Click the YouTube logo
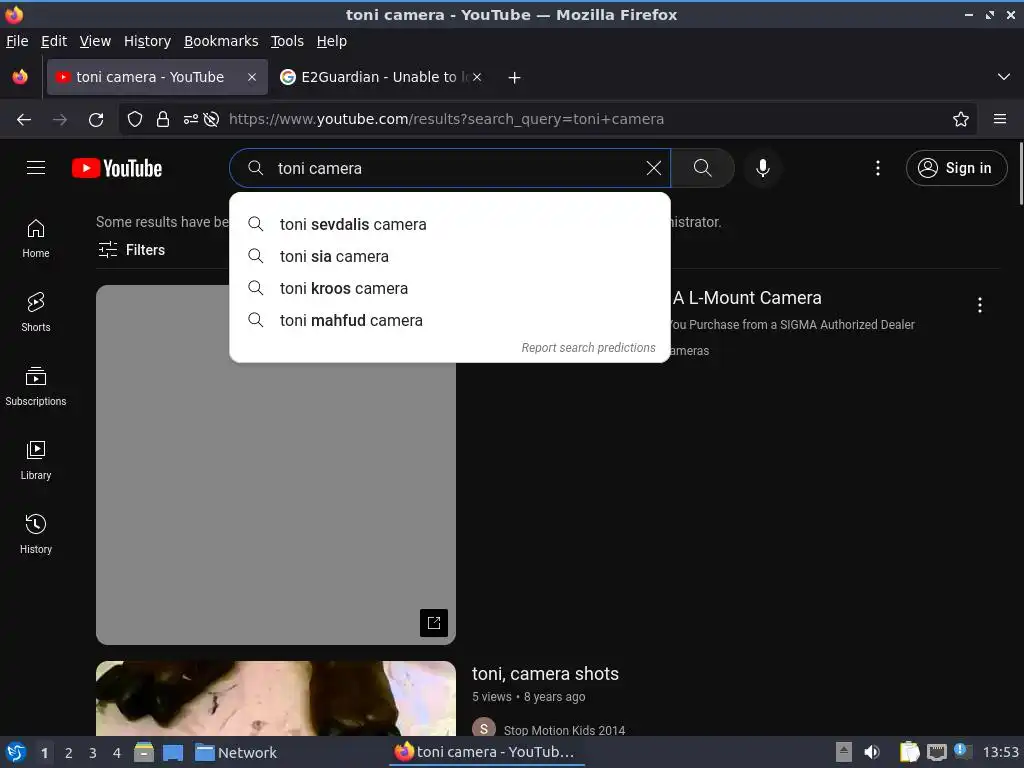Image resolution: width=1024 pixels, height=768 pixels. coord(117,168)
